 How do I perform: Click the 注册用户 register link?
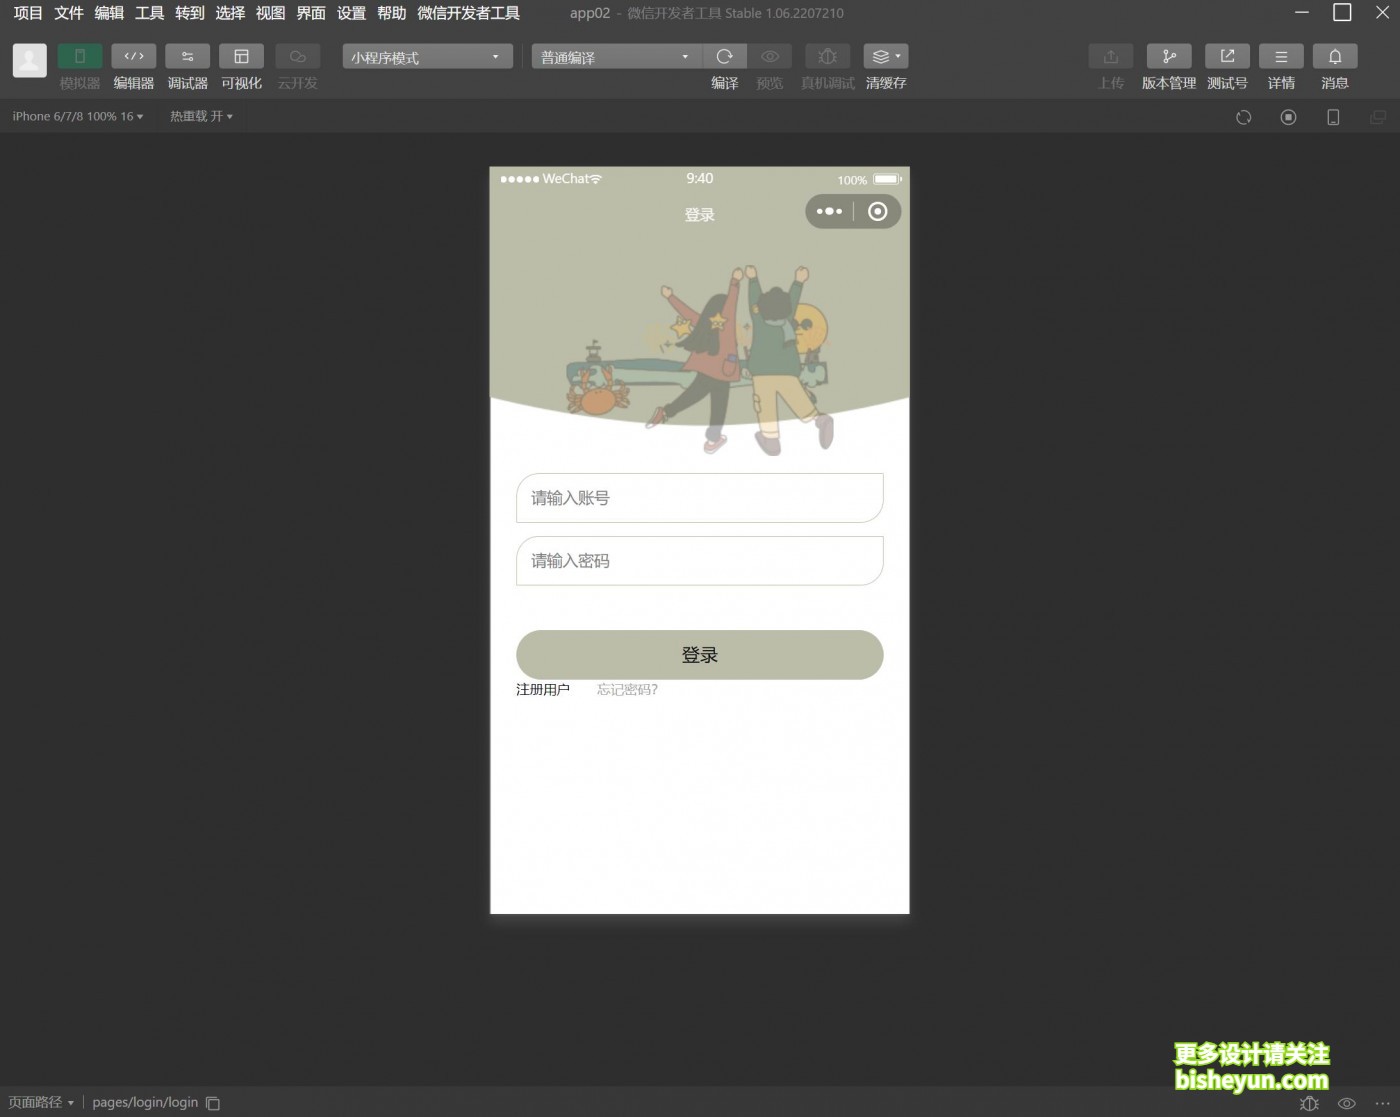pyautogui.click(x=543, y=690)
